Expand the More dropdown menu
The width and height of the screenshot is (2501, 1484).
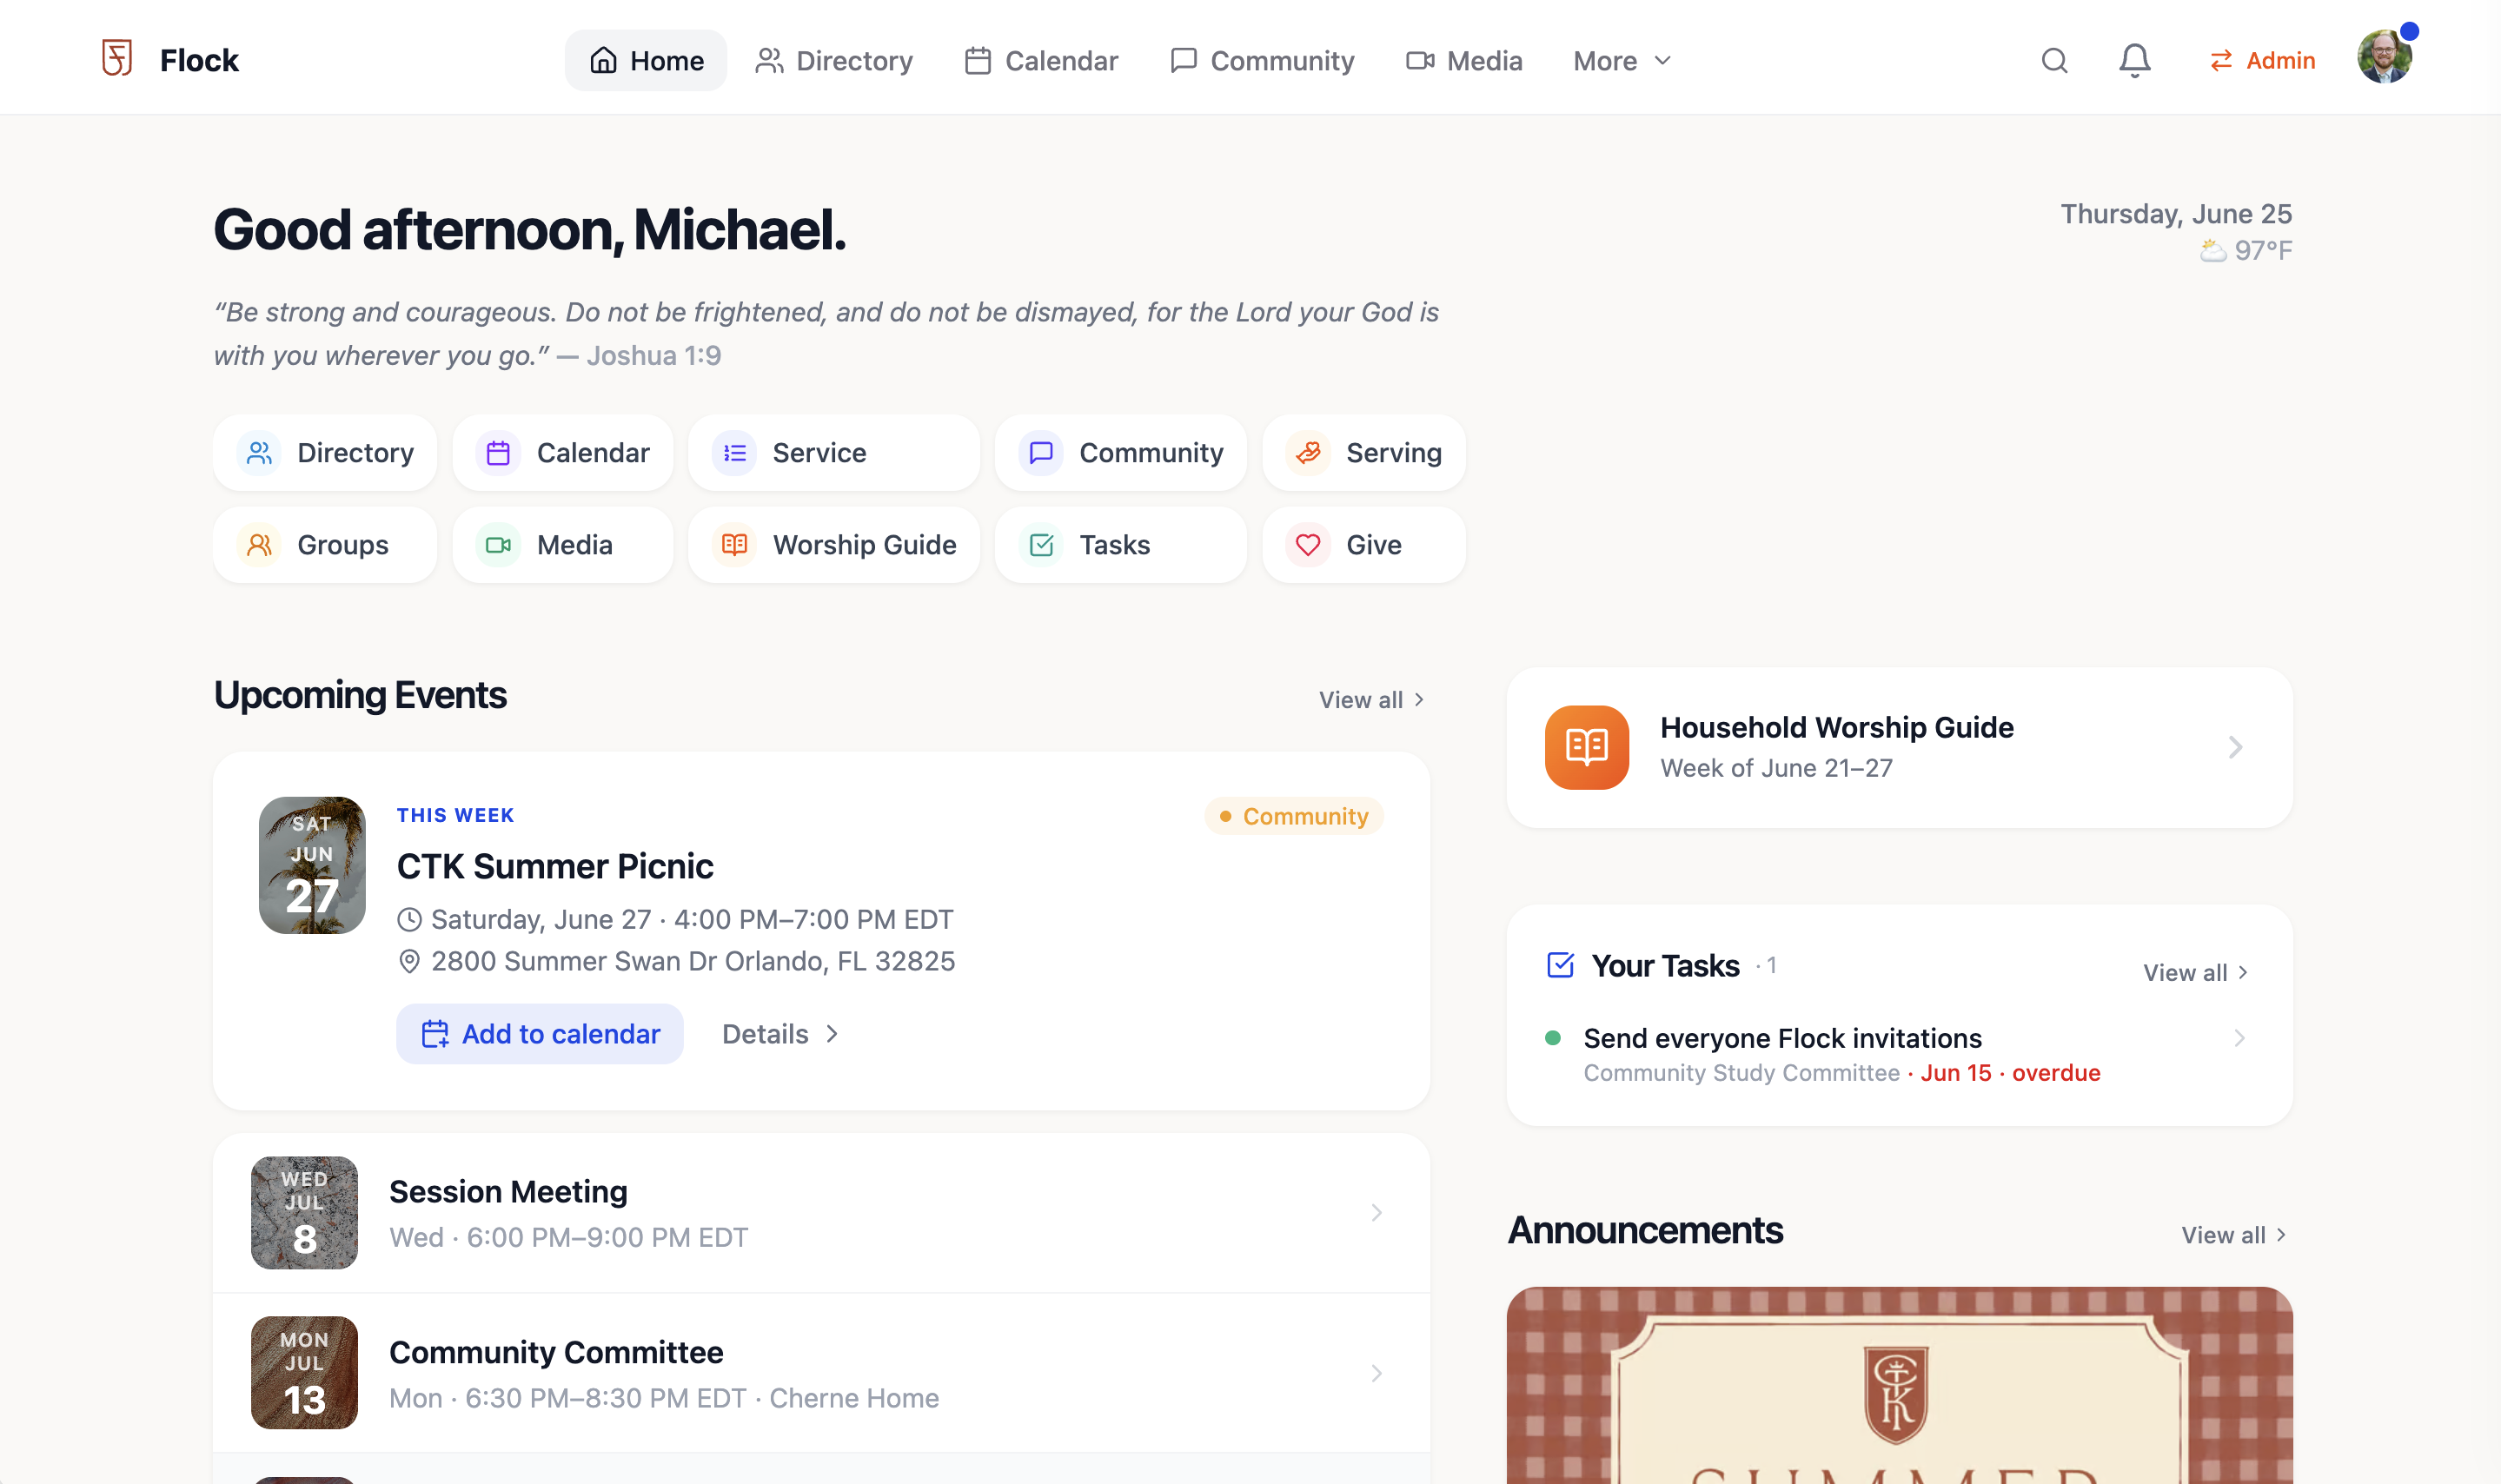pos(1622,61)
